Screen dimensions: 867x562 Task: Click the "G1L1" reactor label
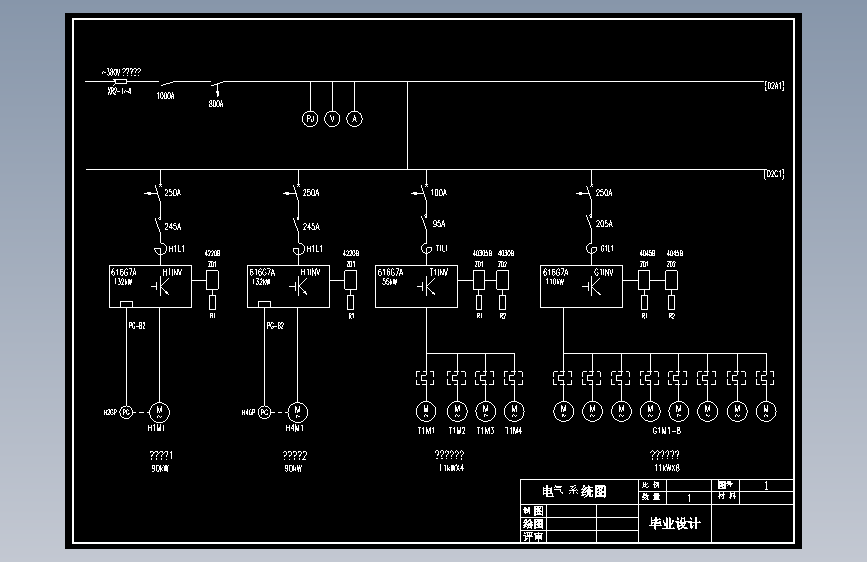(x=607, y=248)
